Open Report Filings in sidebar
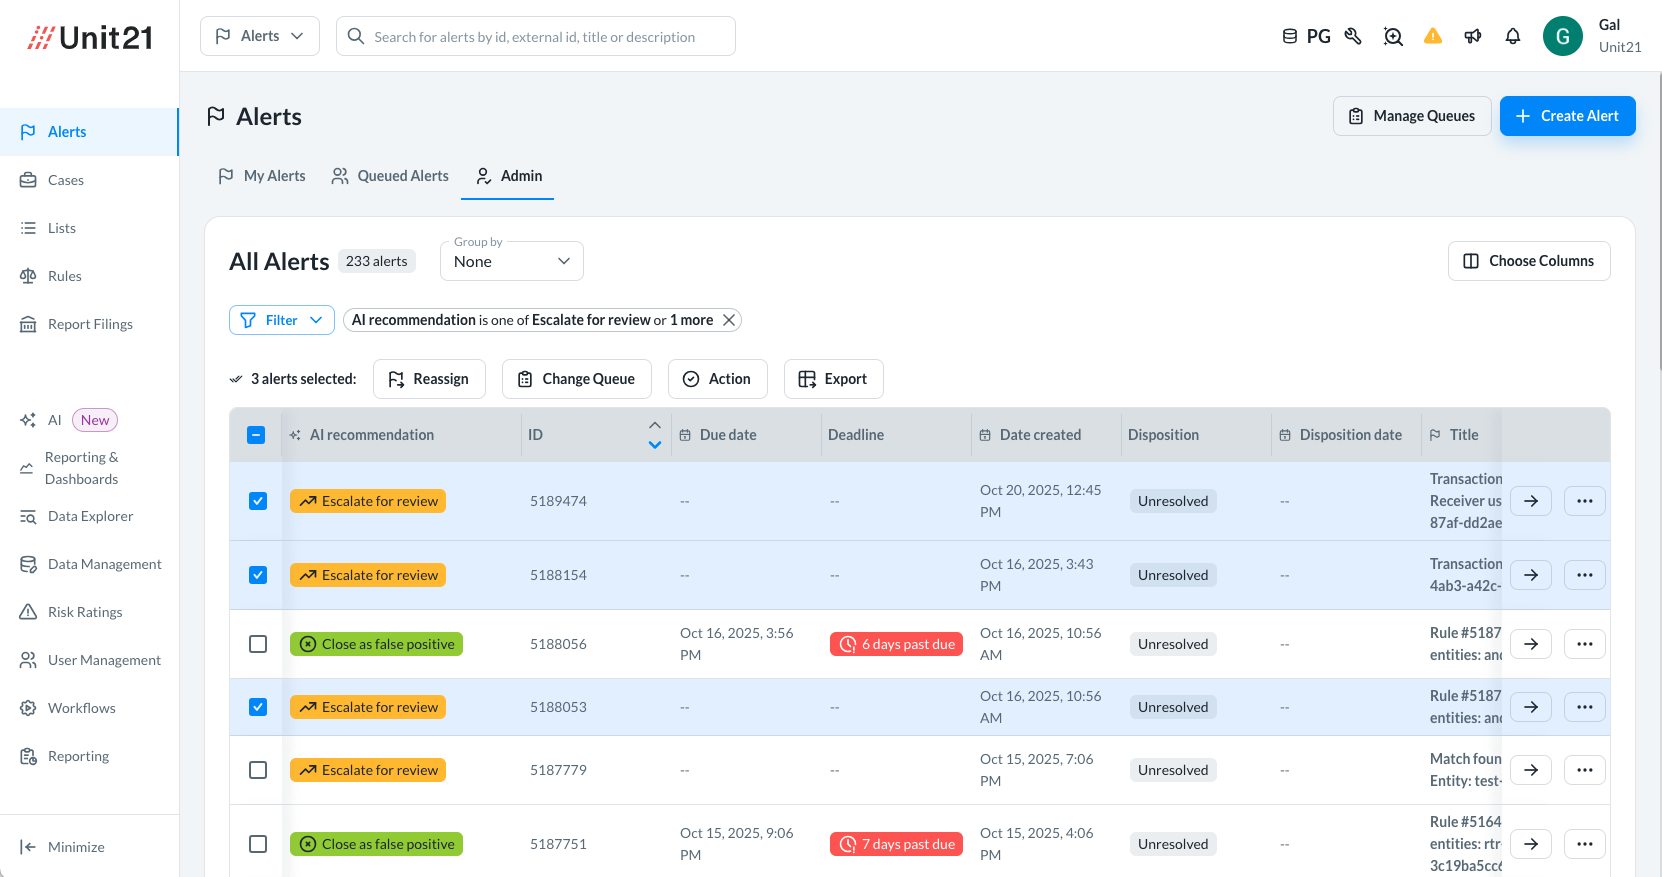The height and width of the screenshot is (877, 1662). point(89,324)
